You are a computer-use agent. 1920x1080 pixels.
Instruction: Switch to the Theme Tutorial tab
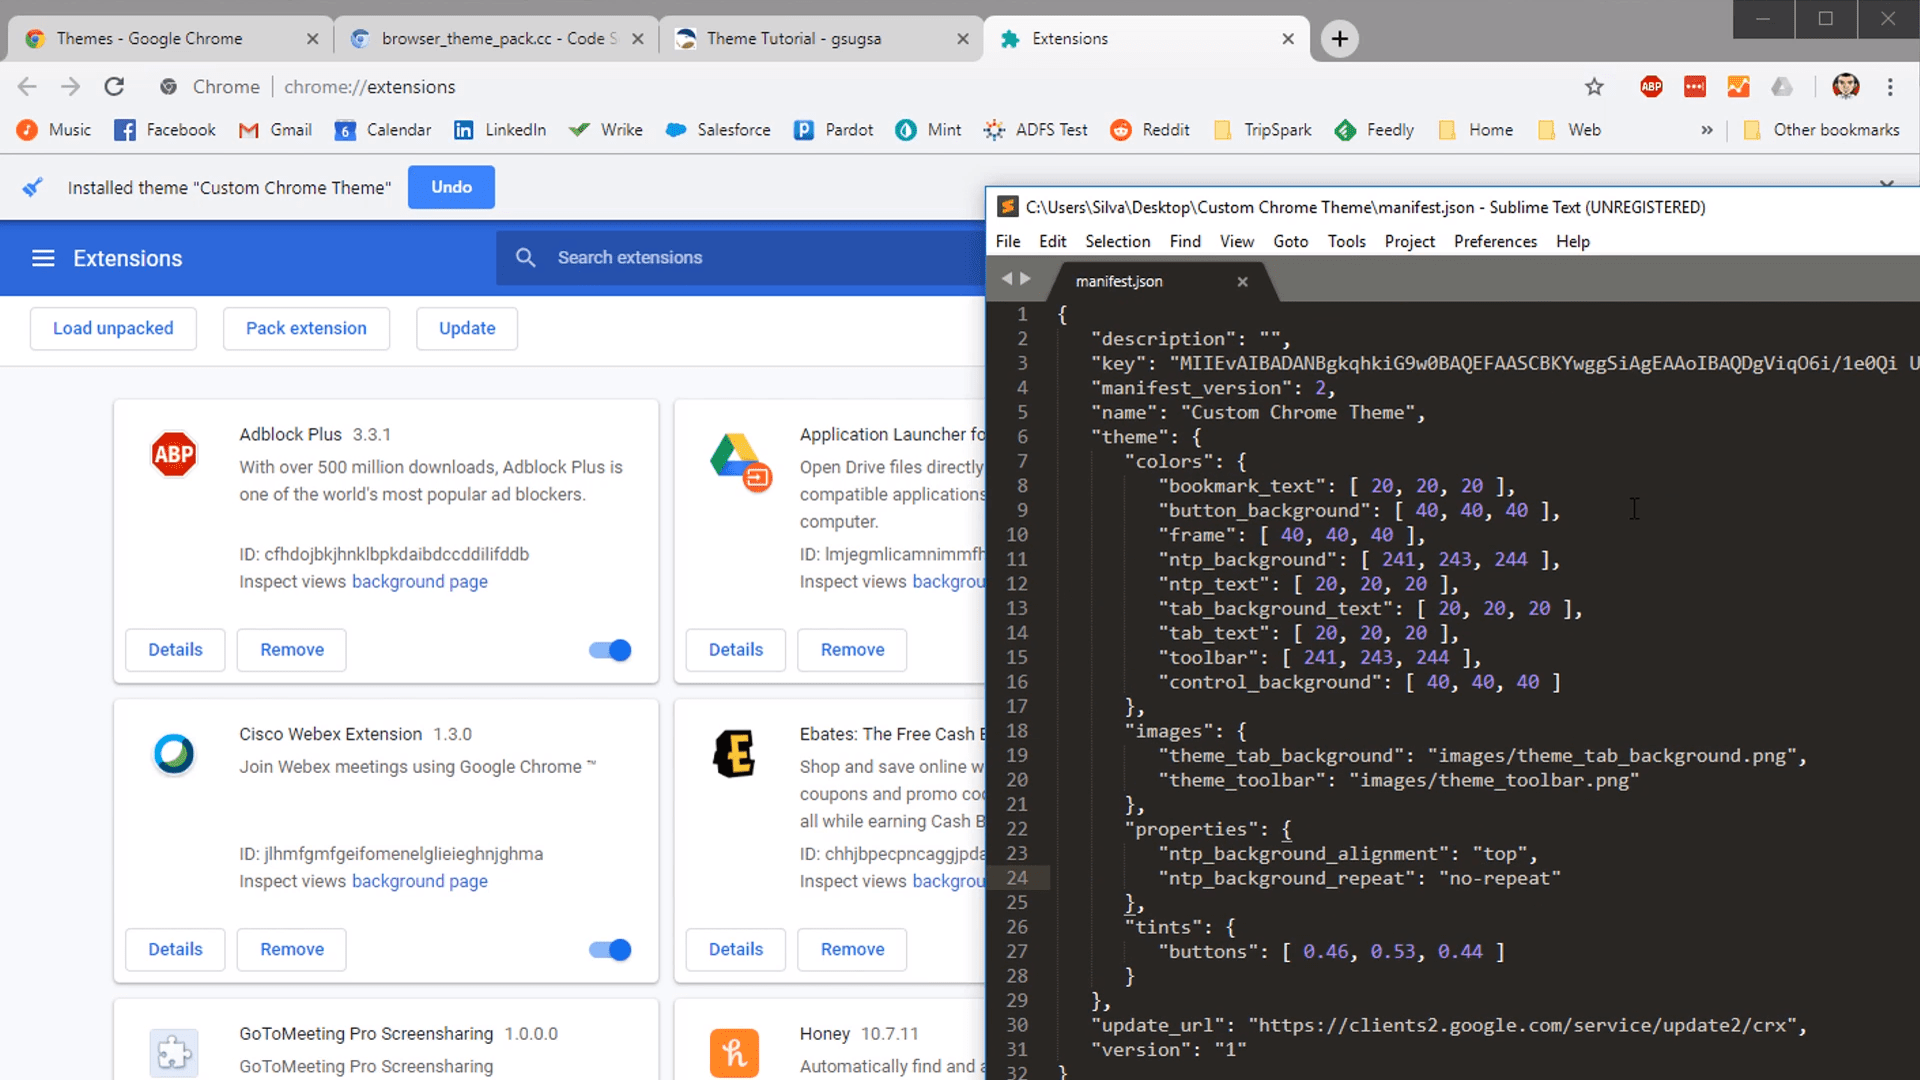coord(793,39)
